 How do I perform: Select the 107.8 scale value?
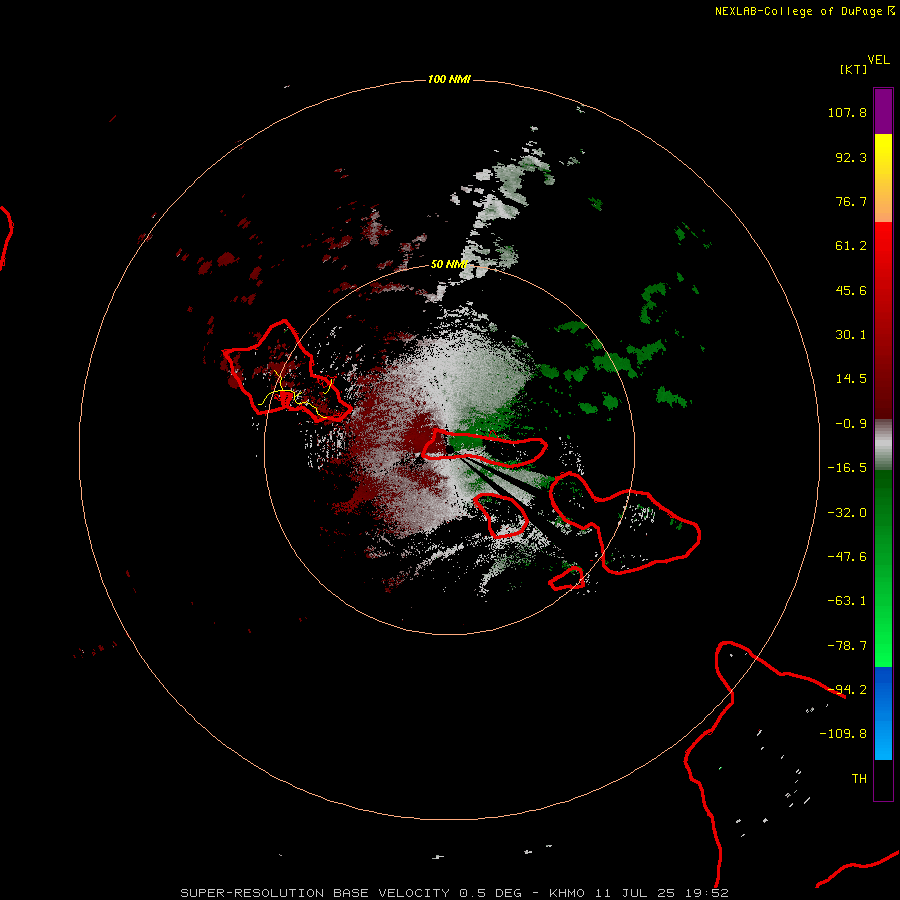[847, 112]
